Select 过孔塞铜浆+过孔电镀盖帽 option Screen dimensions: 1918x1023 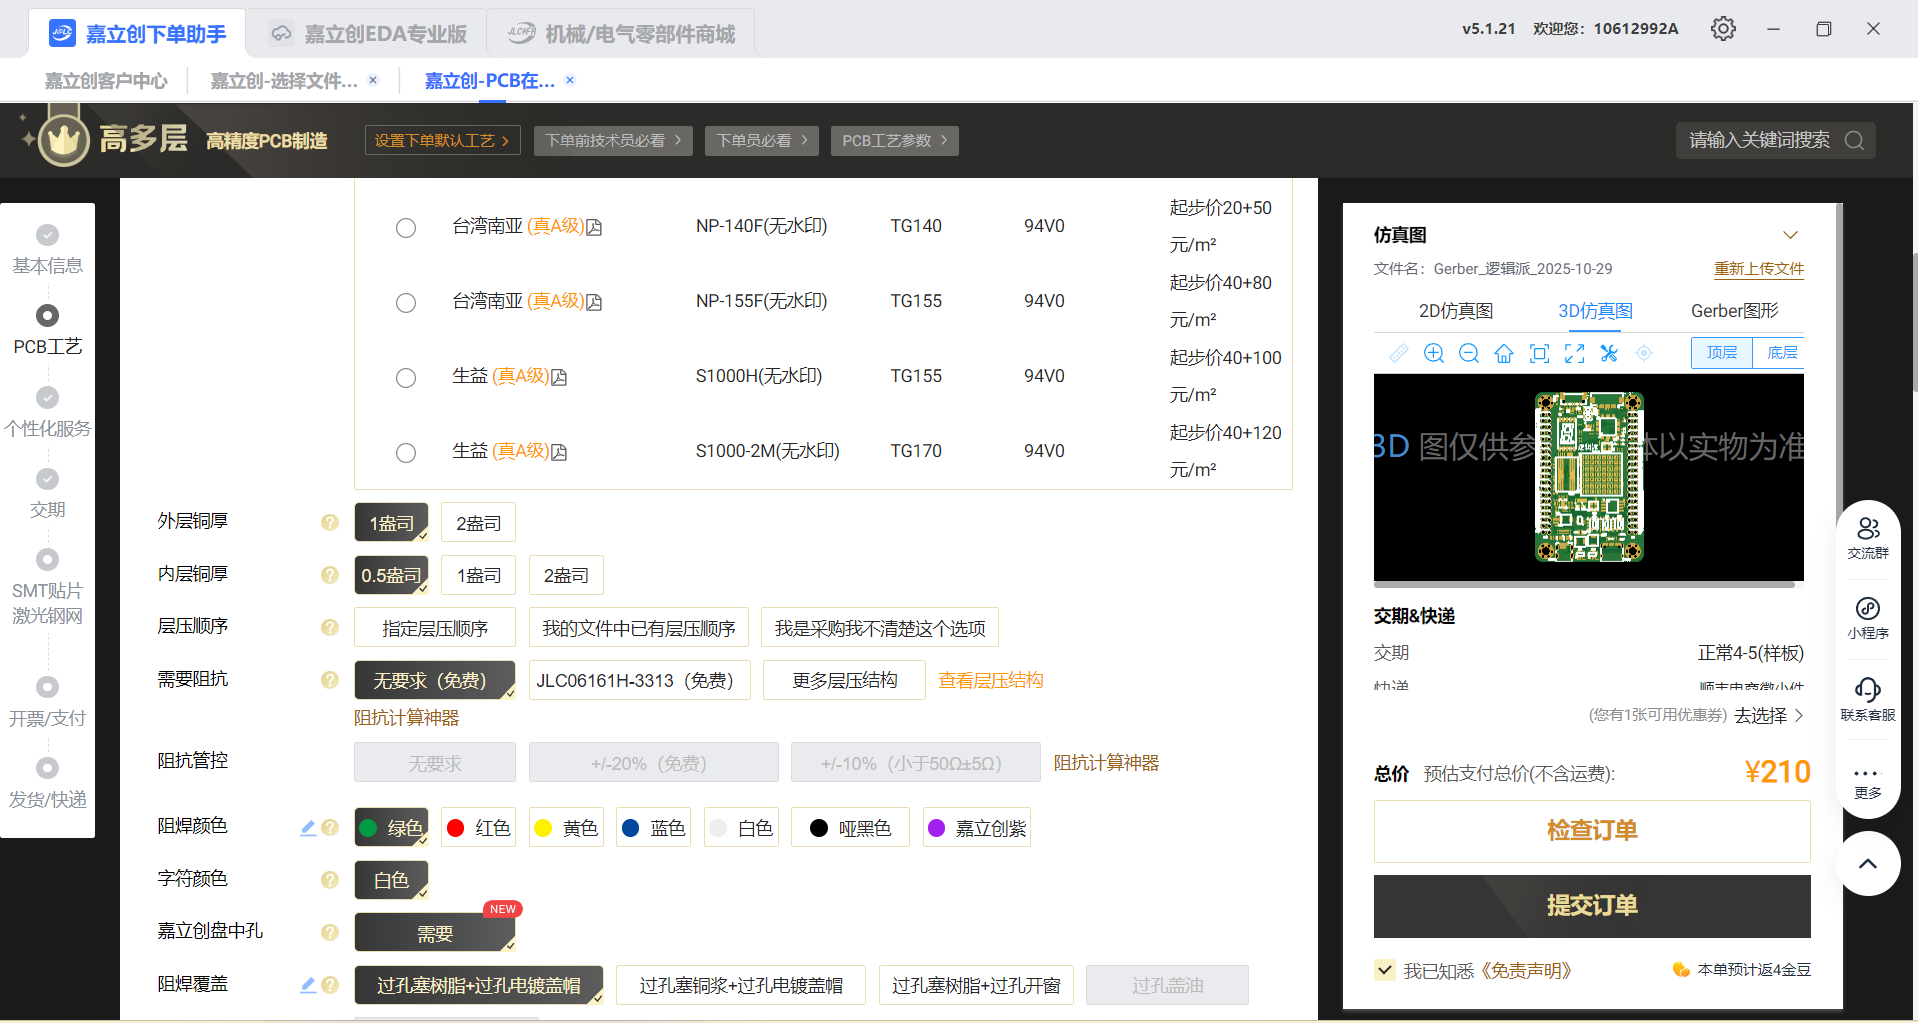pos(741,985)
